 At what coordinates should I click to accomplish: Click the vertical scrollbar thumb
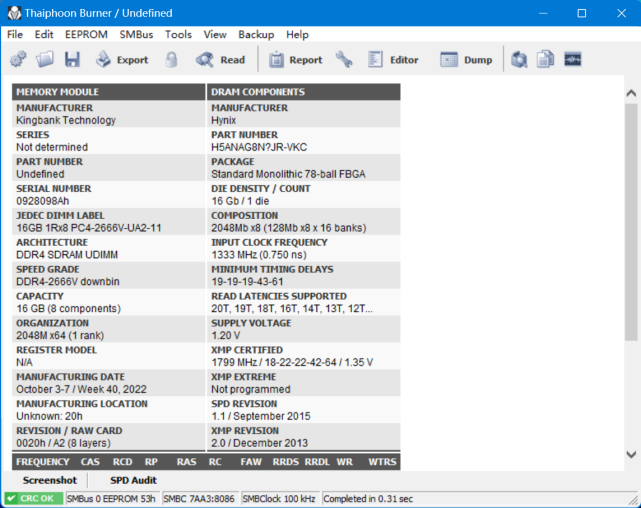coord(631,222)
